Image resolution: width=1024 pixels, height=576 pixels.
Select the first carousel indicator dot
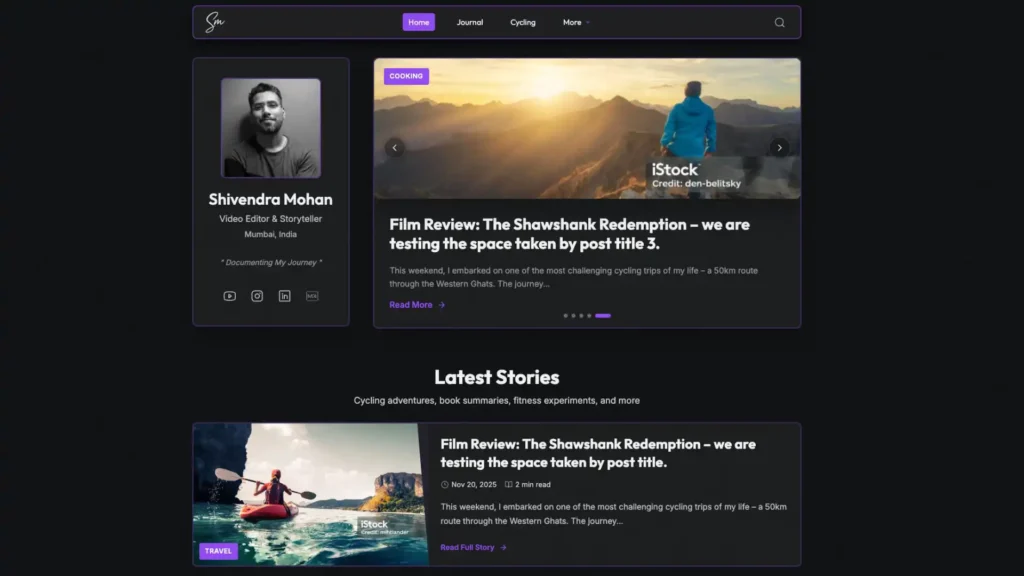pos(565,315)
